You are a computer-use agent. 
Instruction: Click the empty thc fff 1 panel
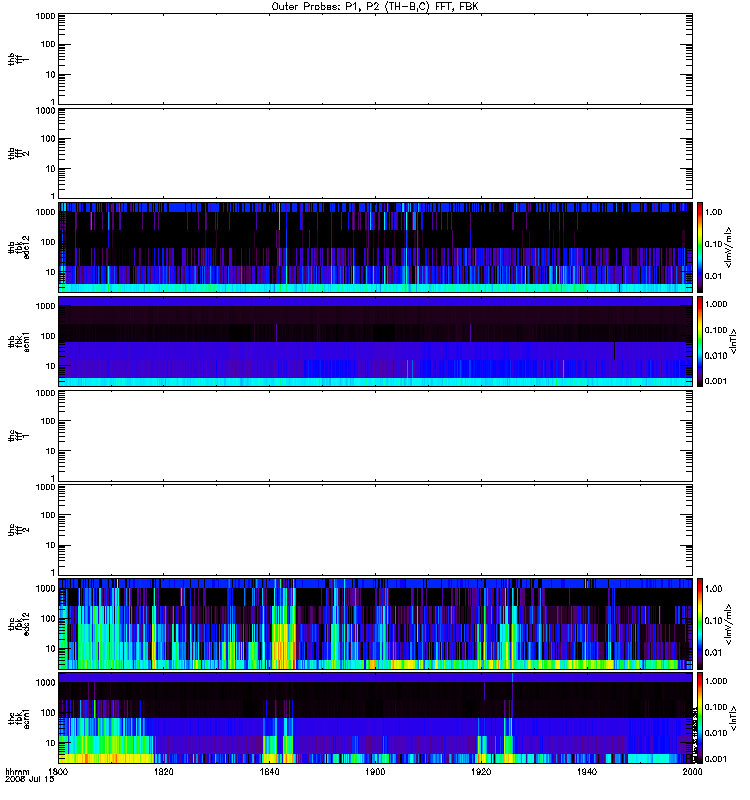[x=375, y=436]
